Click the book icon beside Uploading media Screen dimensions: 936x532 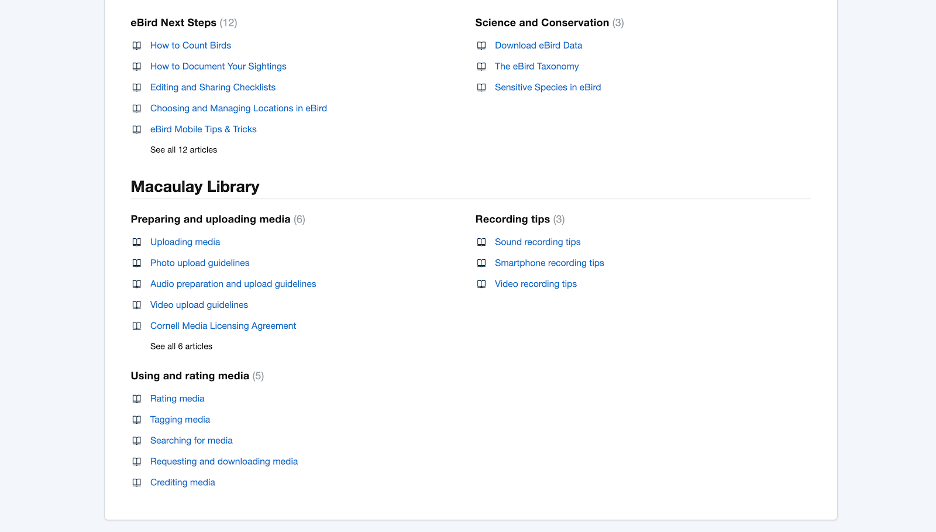pos(137,242)
